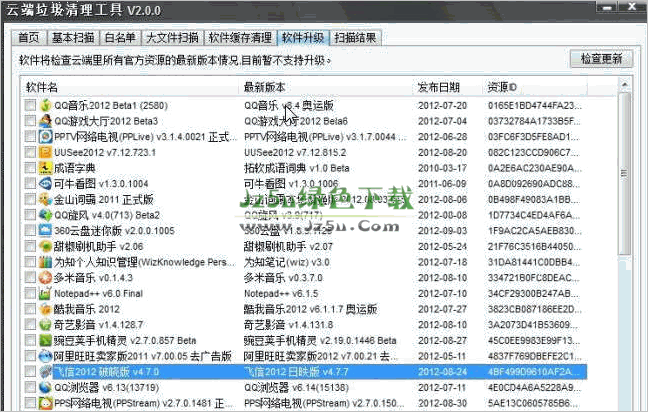Click the 为知个人知识管理 row icon
648x412 pixels.
point(45,262)
